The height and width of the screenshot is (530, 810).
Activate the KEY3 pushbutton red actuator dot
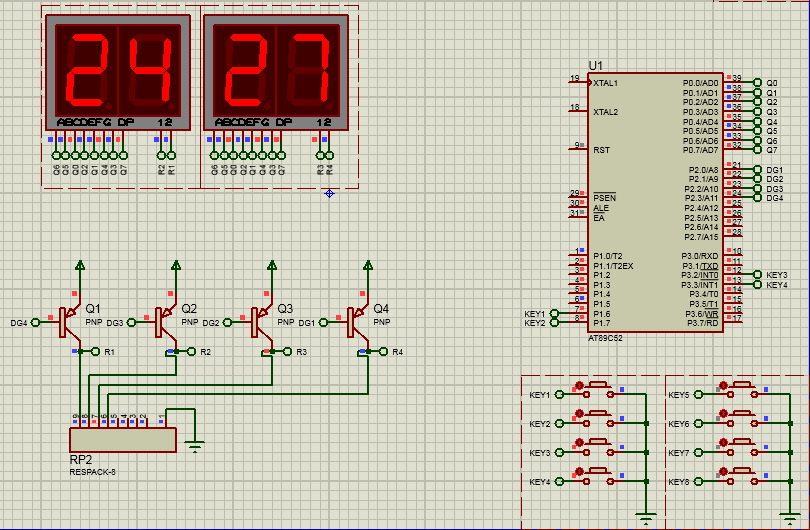tap(579, 443)
